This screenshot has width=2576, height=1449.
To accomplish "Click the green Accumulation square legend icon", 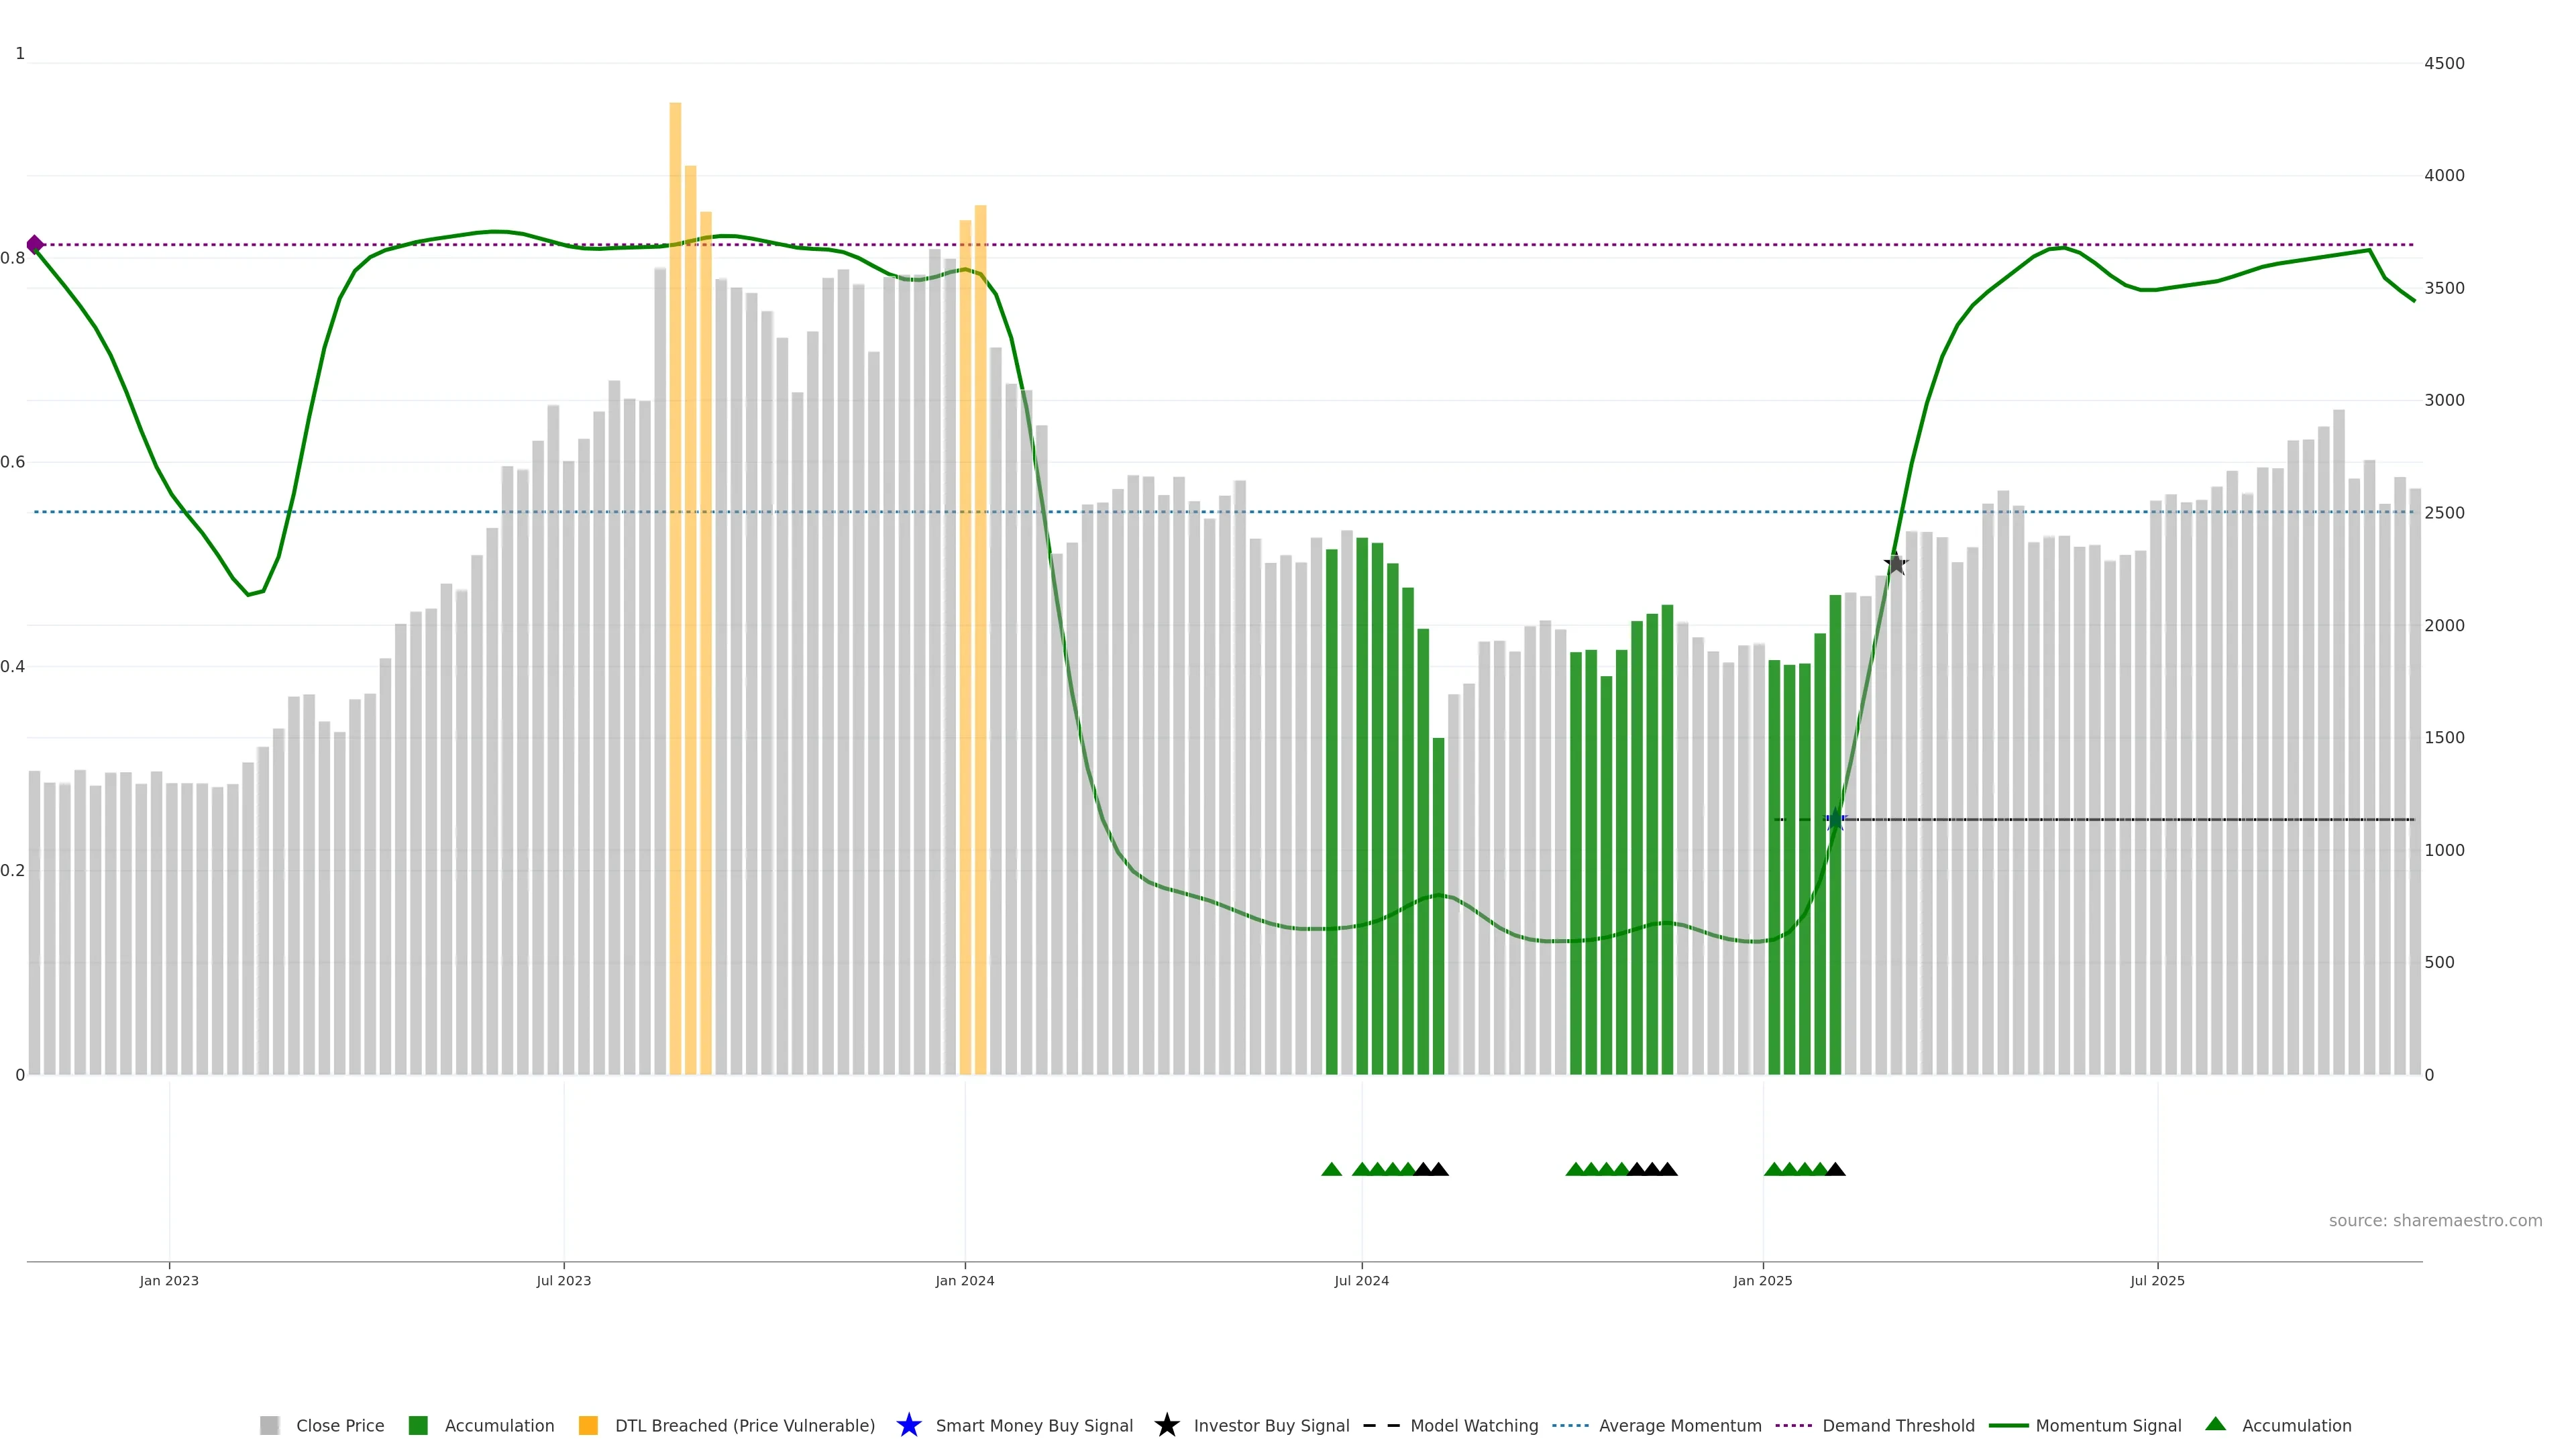I will tap(418, 1425).
